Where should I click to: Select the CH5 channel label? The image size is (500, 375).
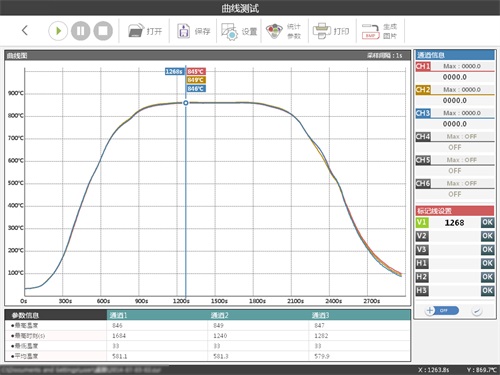coord(423,160)
